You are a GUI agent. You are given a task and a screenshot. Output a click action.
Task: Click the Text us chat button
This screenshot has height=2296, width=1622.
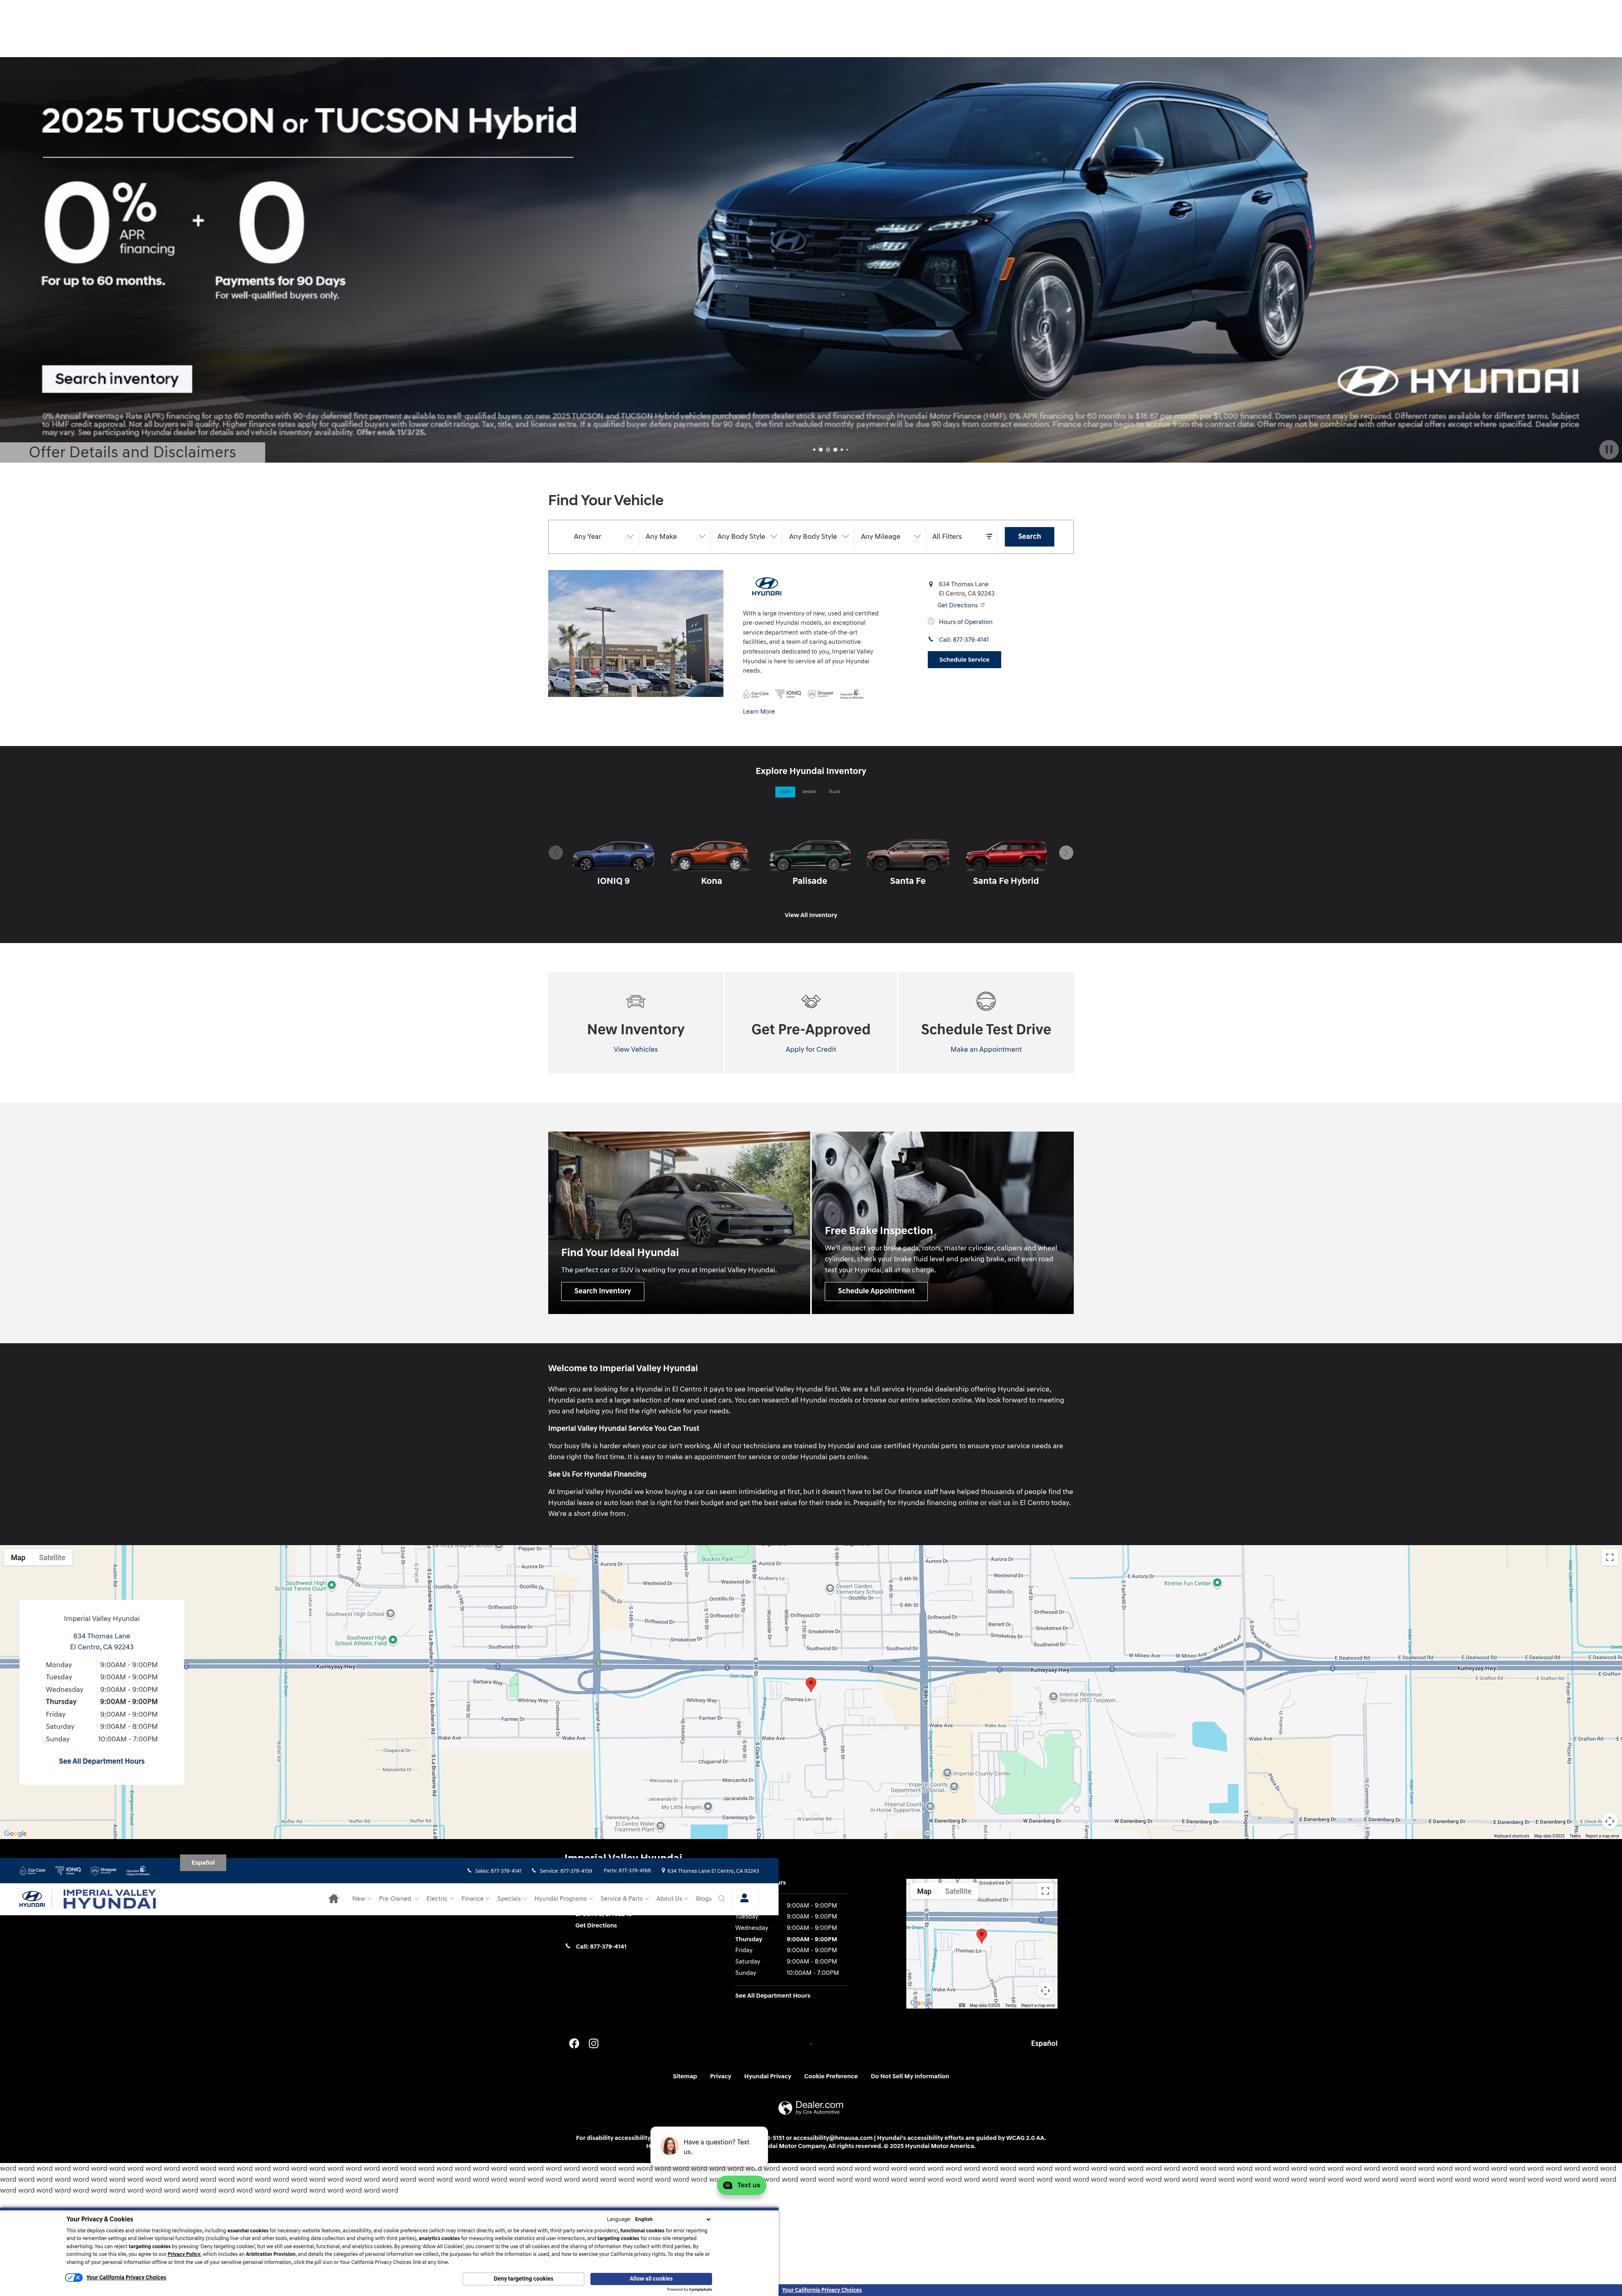742,2185
